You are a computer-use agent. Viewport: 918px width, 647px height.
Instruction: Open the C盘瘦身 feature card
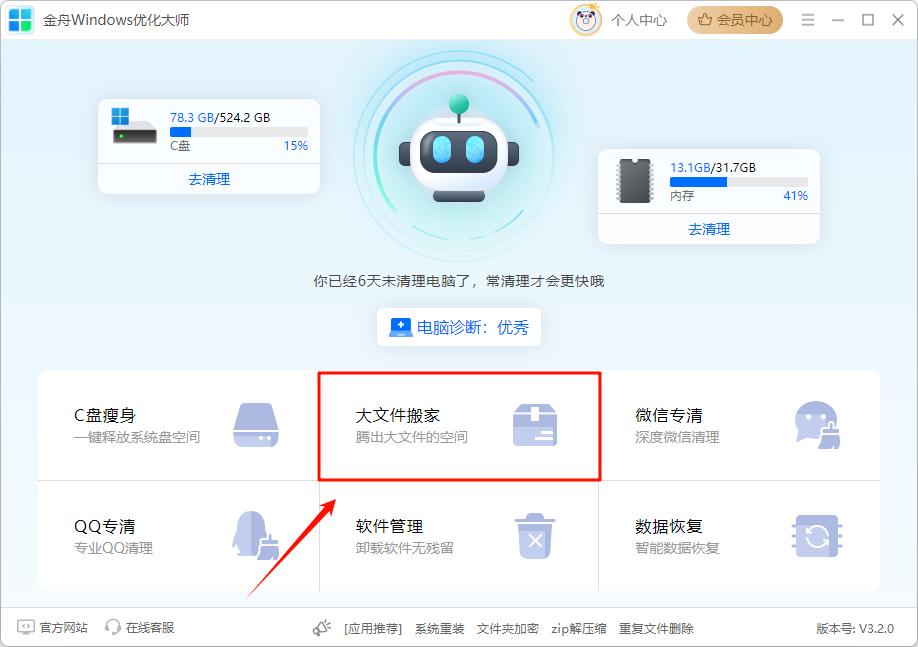[x=179, y=426]
